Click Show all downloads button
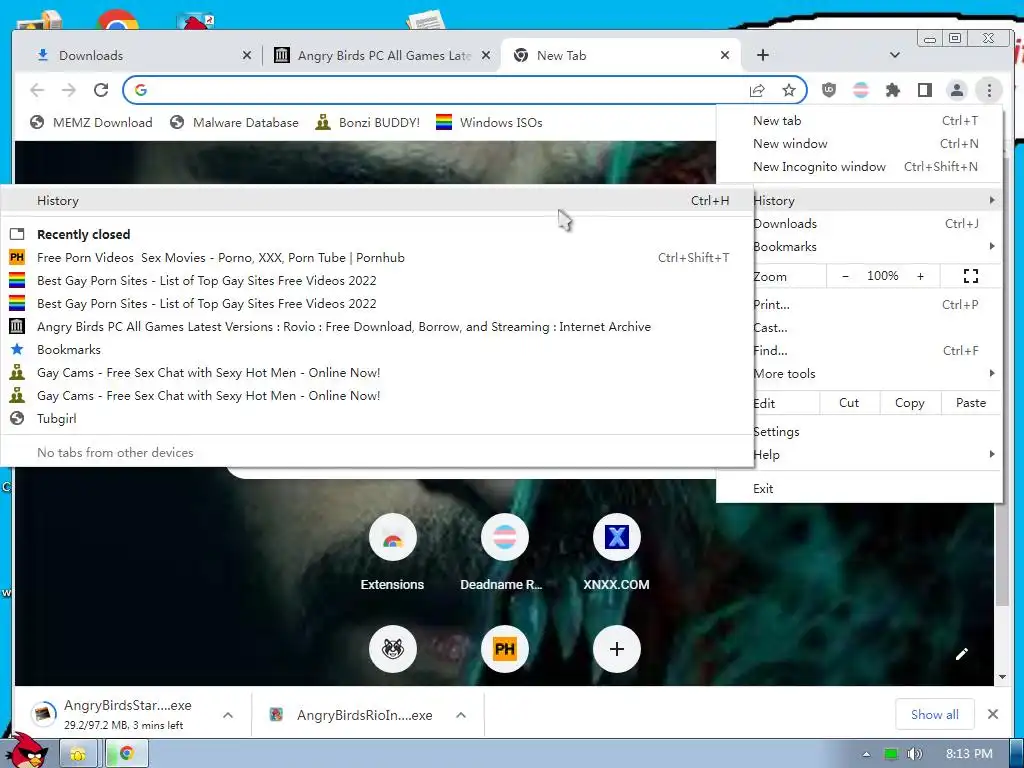The image size is (1024, 768). click(935, 714)
